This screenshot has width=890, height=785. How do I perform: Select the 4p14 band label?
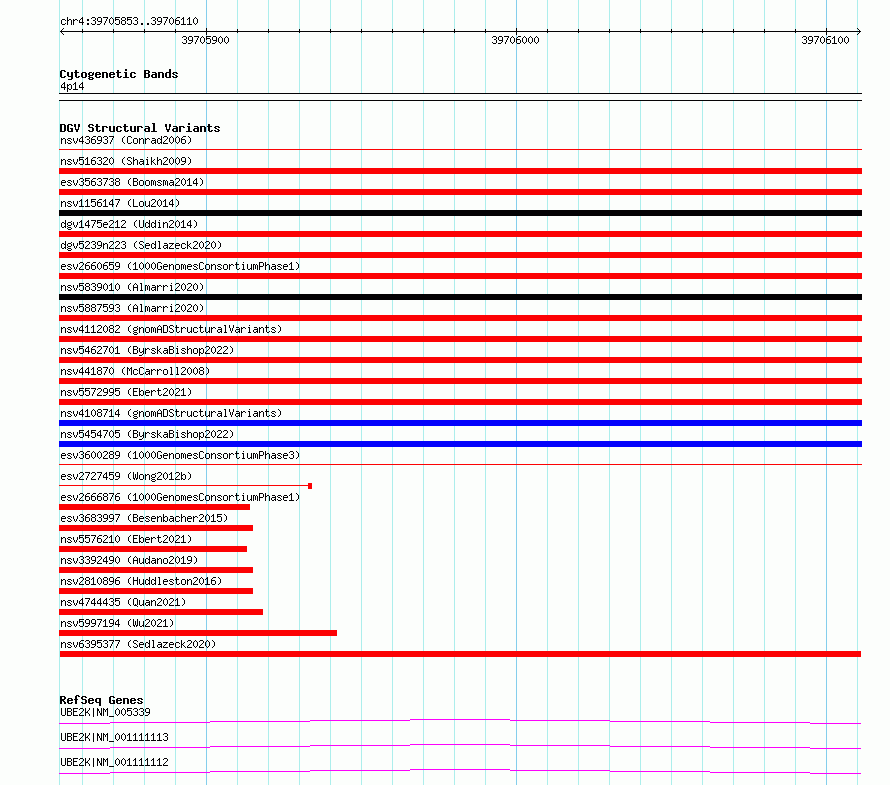[x=72, y=86]
